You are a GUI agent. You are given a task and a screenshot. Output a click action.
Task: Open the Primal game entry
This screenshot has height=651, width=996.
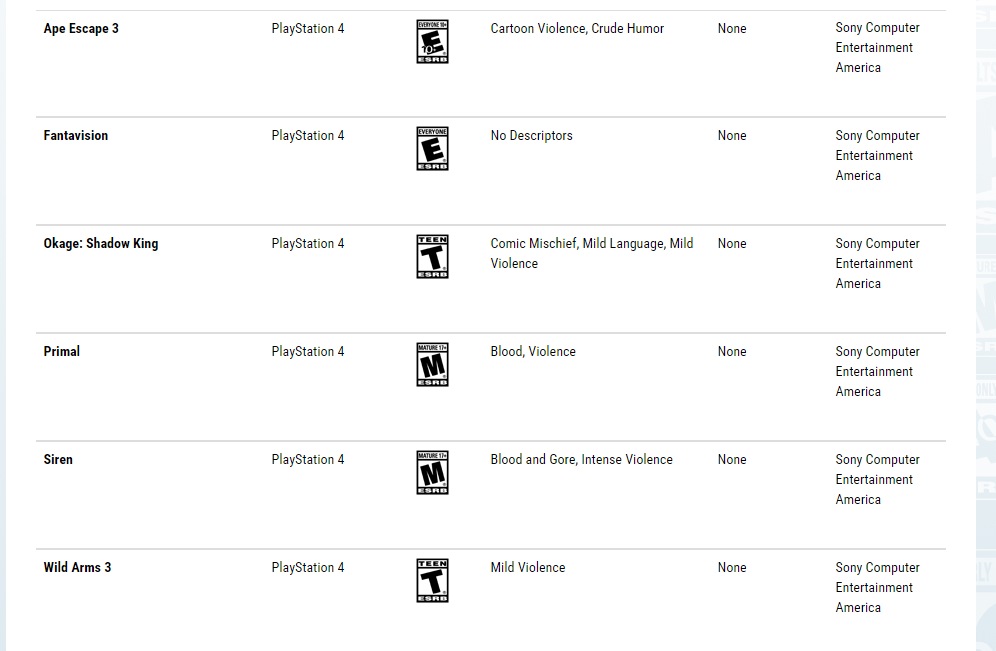click(62, 352)
